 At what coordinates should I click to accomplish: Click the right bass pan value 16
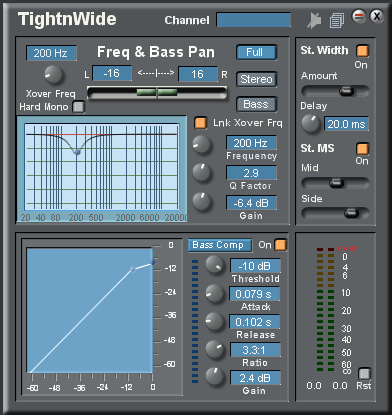198,74
